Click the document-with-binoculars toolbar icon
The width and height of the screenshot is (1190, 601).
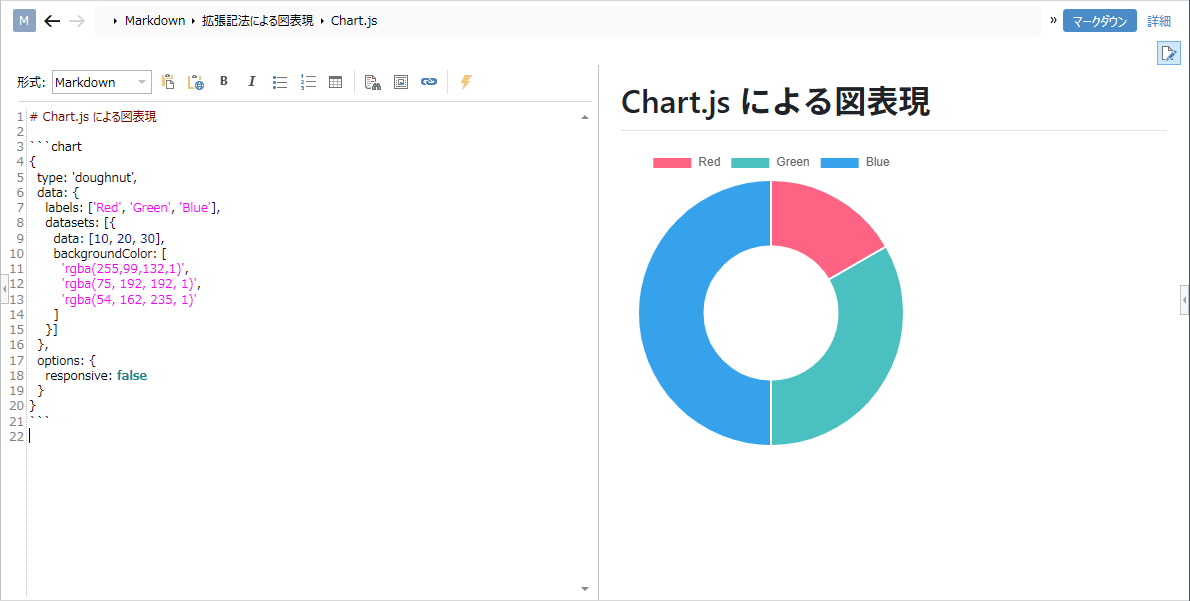[x=373, y=82]
